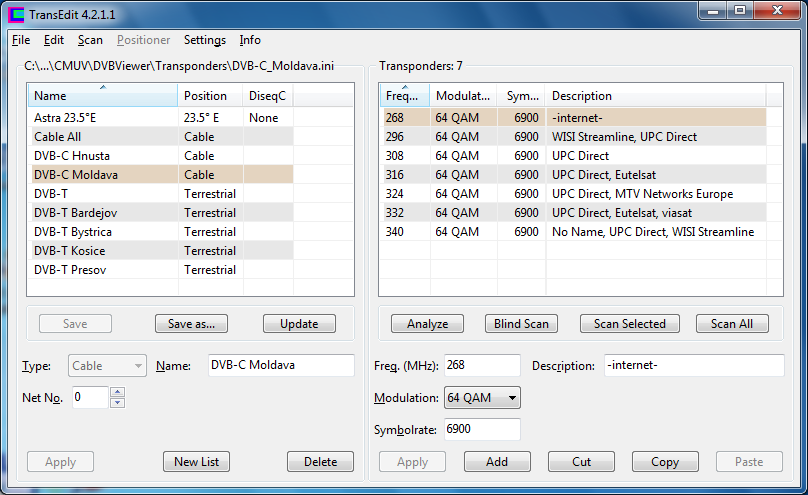808x495 pixels.
Task: Cut the selected transponder
Action: [x=581, y=462]
